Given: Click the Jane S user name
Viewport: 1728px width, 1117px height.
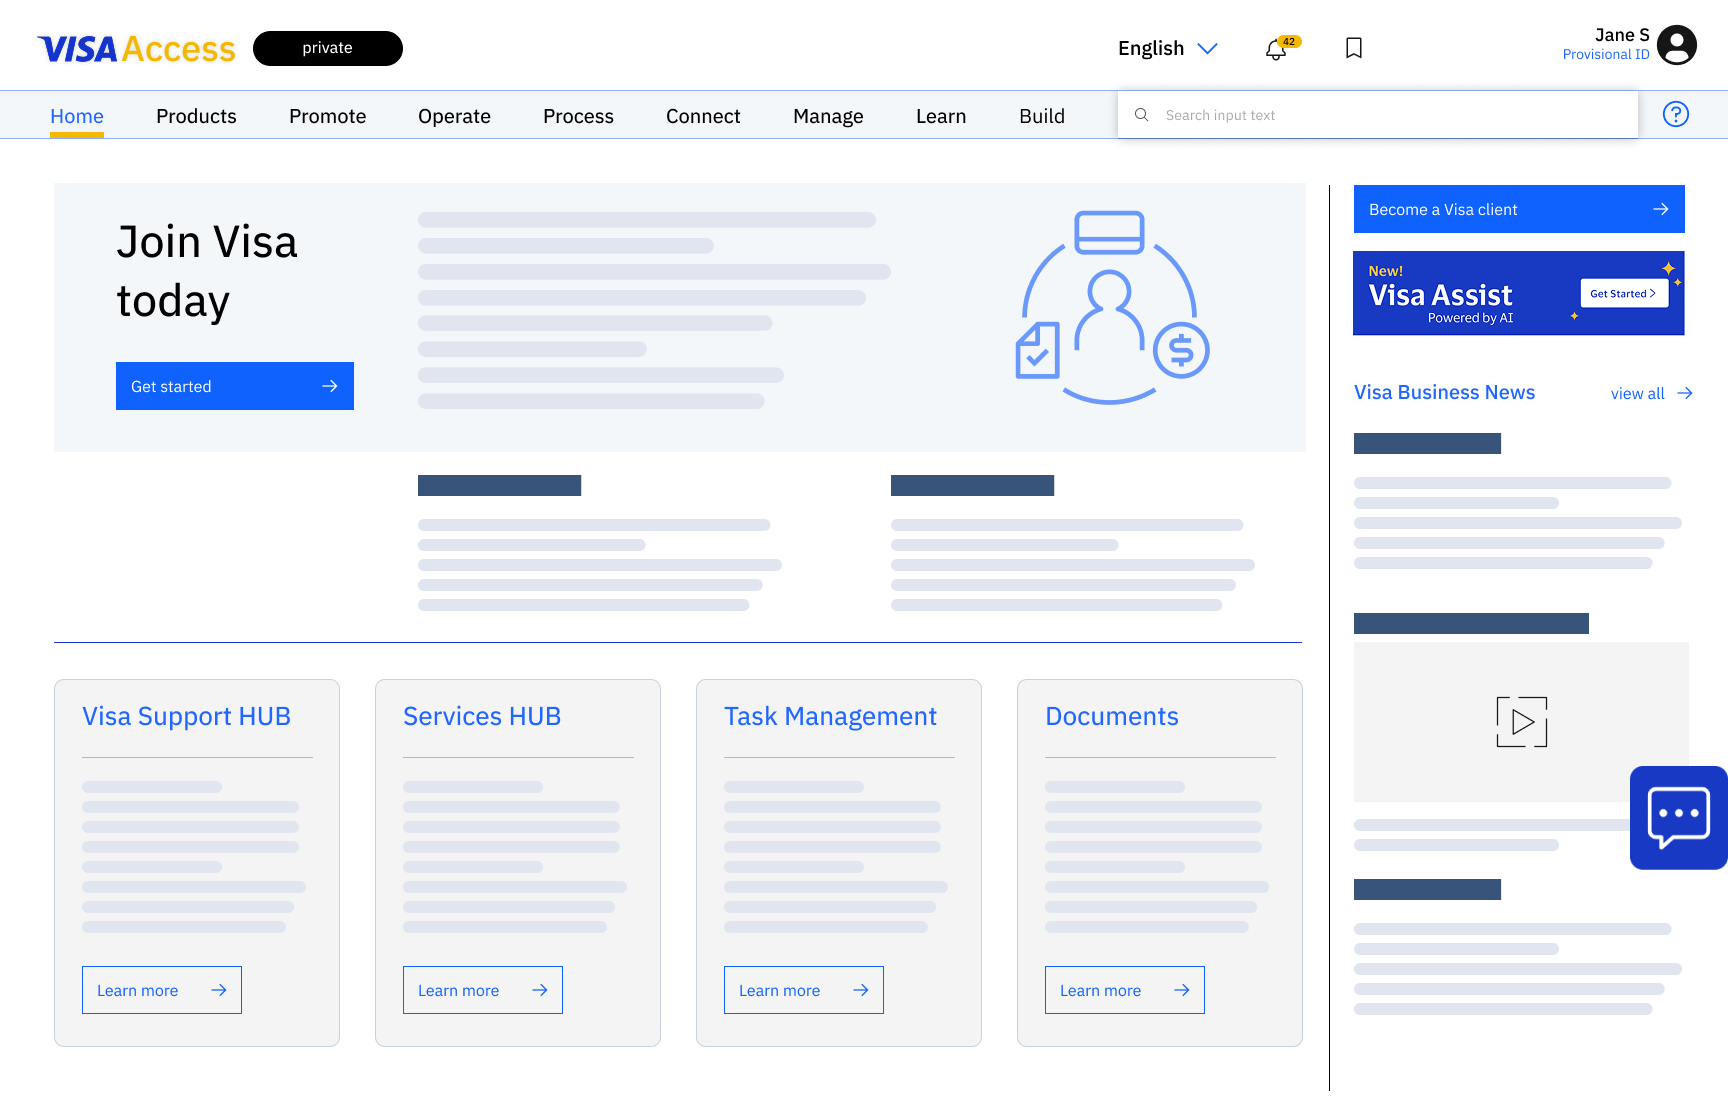Looking at the screenshot, I should [1622, 35].
